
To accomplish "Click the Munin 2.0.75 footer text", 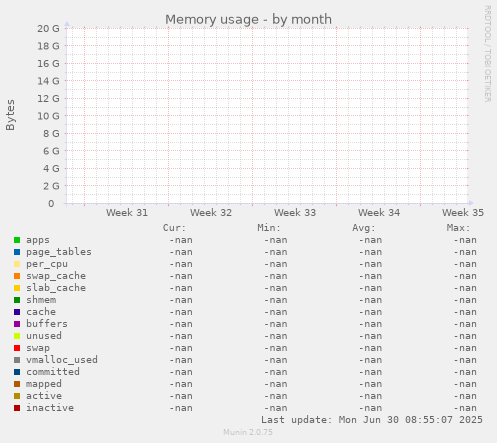I will click(248, 432).
